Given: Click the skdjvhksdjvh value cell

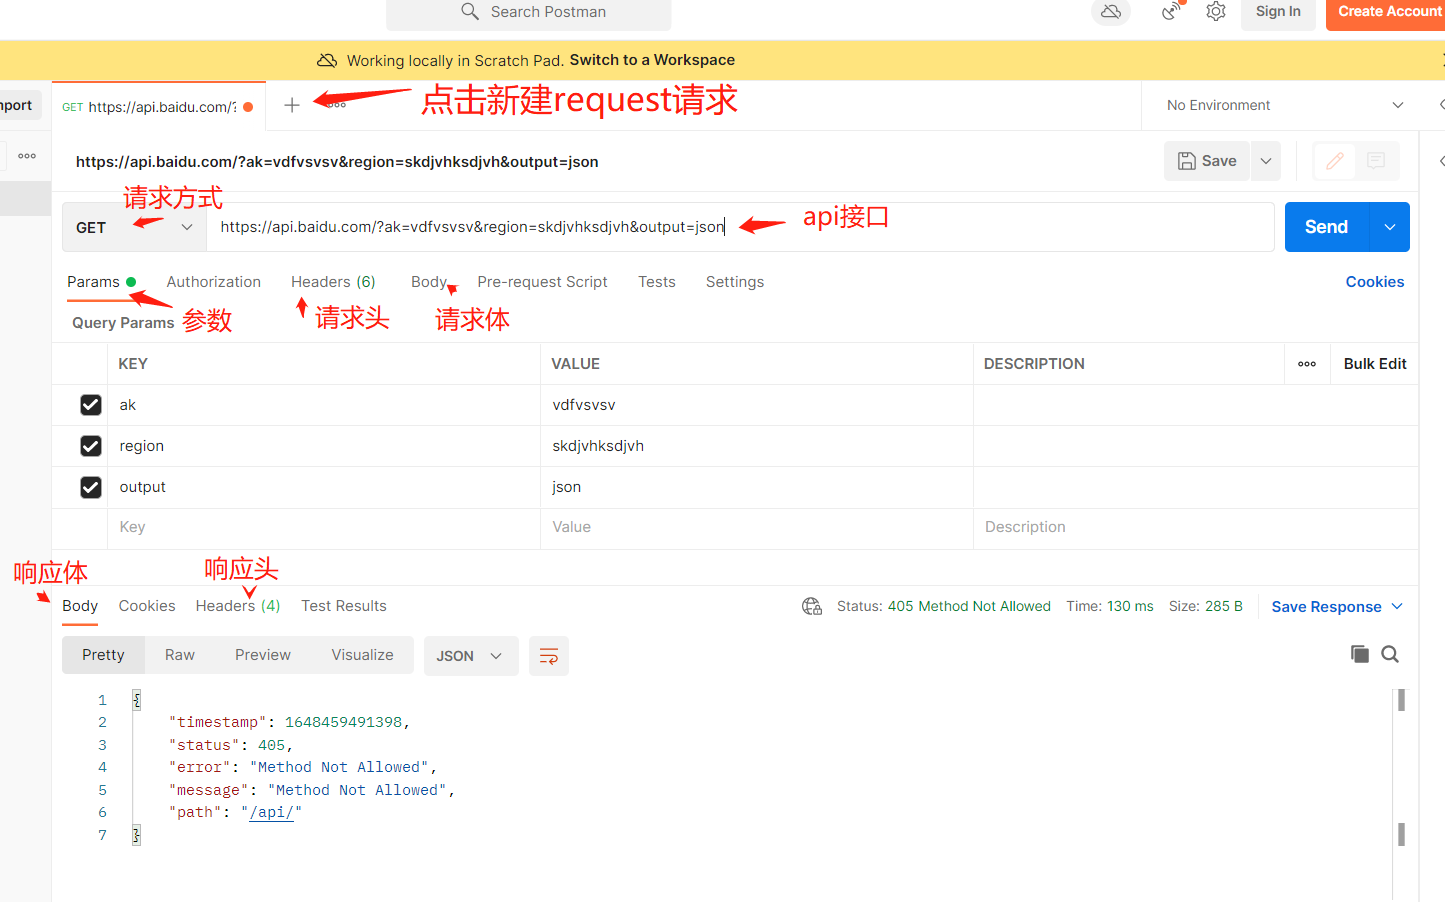Looking at the screenshot, I should pyautogui.click(x=757, y=446).
